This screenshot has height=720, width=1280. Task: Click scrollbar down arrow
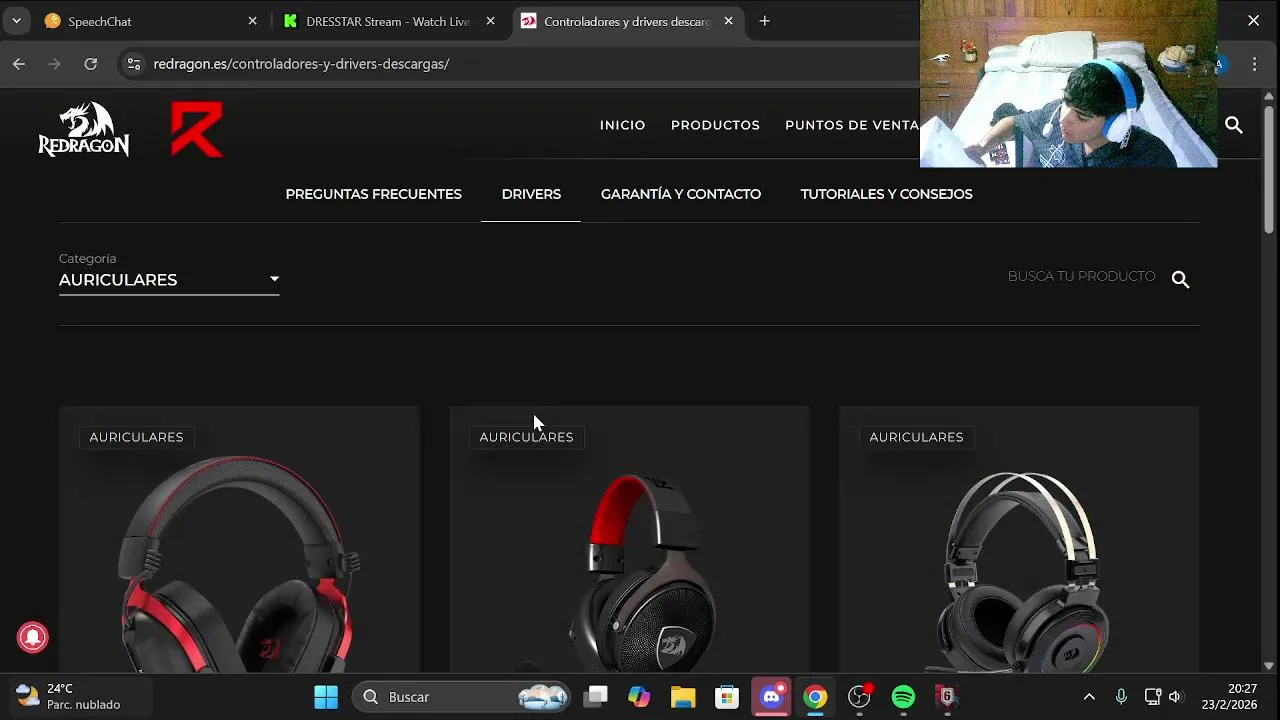click(x=1269, y=665)
